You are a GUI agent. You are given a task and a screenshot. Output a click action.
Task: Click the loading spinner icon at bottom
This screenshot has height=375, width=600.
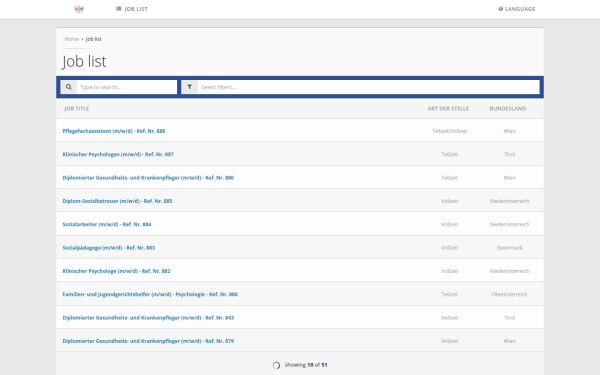pos(276,365)
